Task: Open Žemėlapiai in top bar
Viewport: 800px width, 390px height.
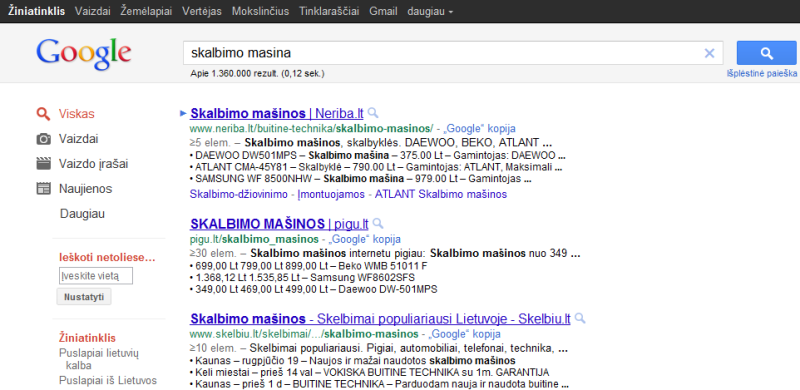Action: click(x=146, y=11)
